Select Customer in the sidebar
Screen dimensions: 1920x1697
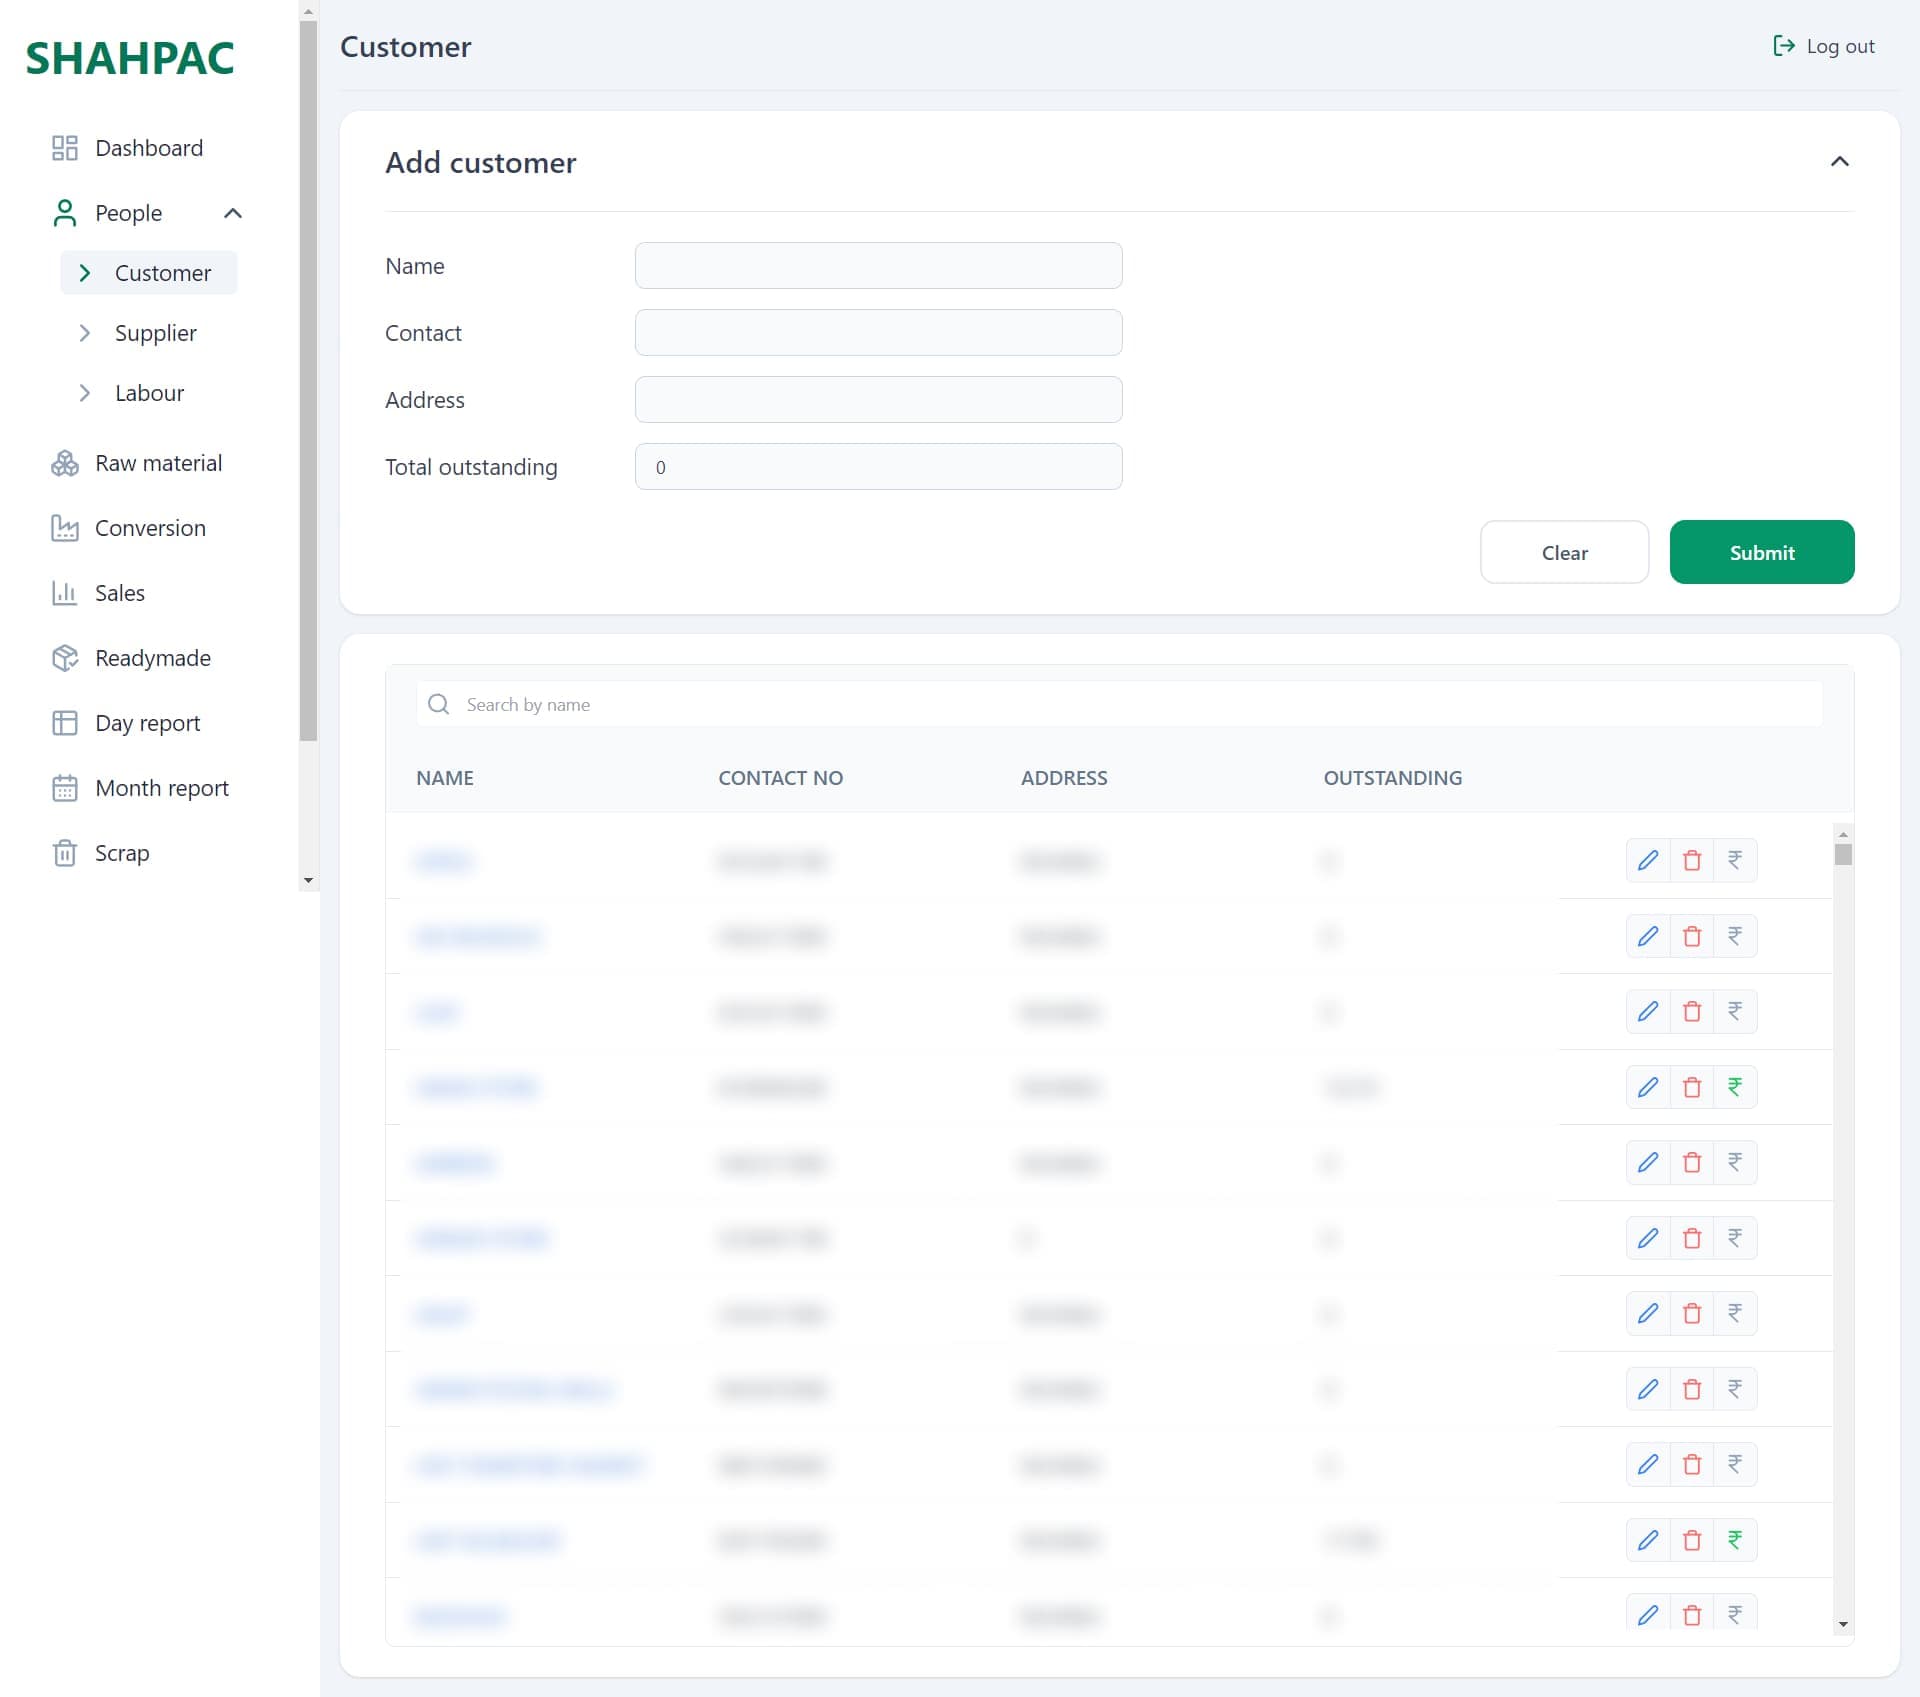[149, 273]
